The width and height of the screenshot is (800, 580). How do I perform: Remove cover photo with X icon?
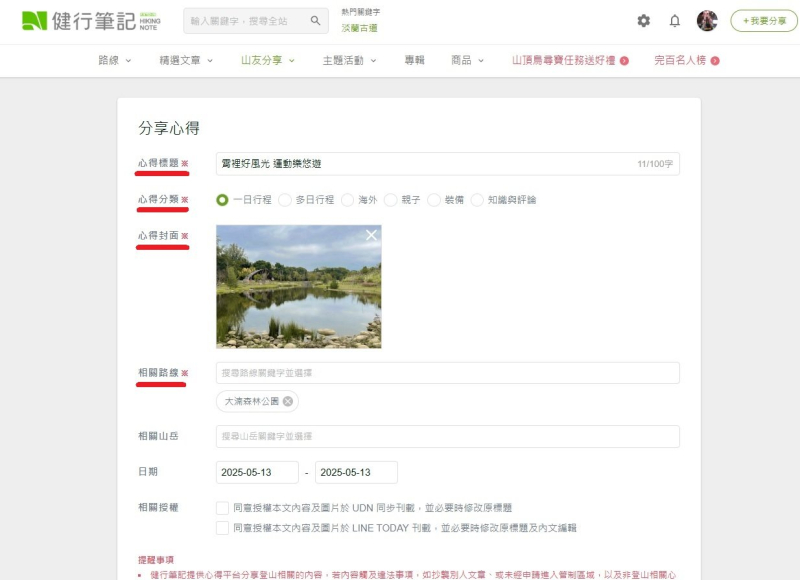coord(371,235)
